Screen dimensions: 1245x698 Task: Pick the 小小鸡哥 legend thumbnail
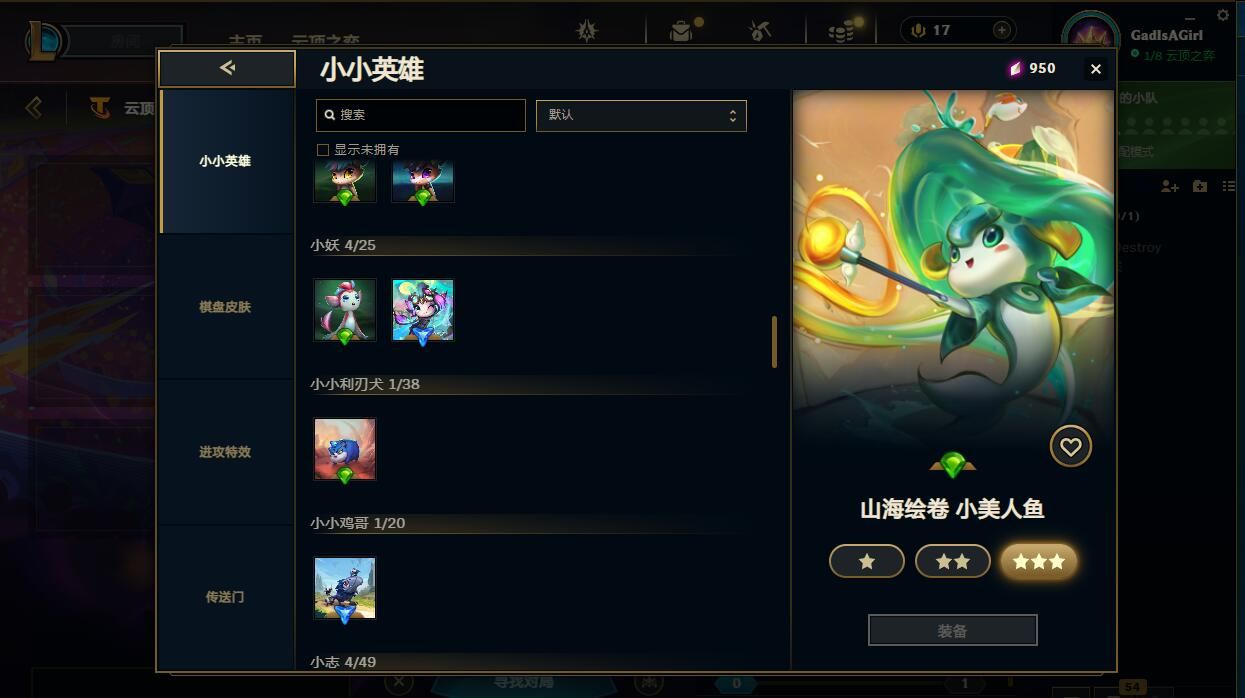(x=345, y=588)
